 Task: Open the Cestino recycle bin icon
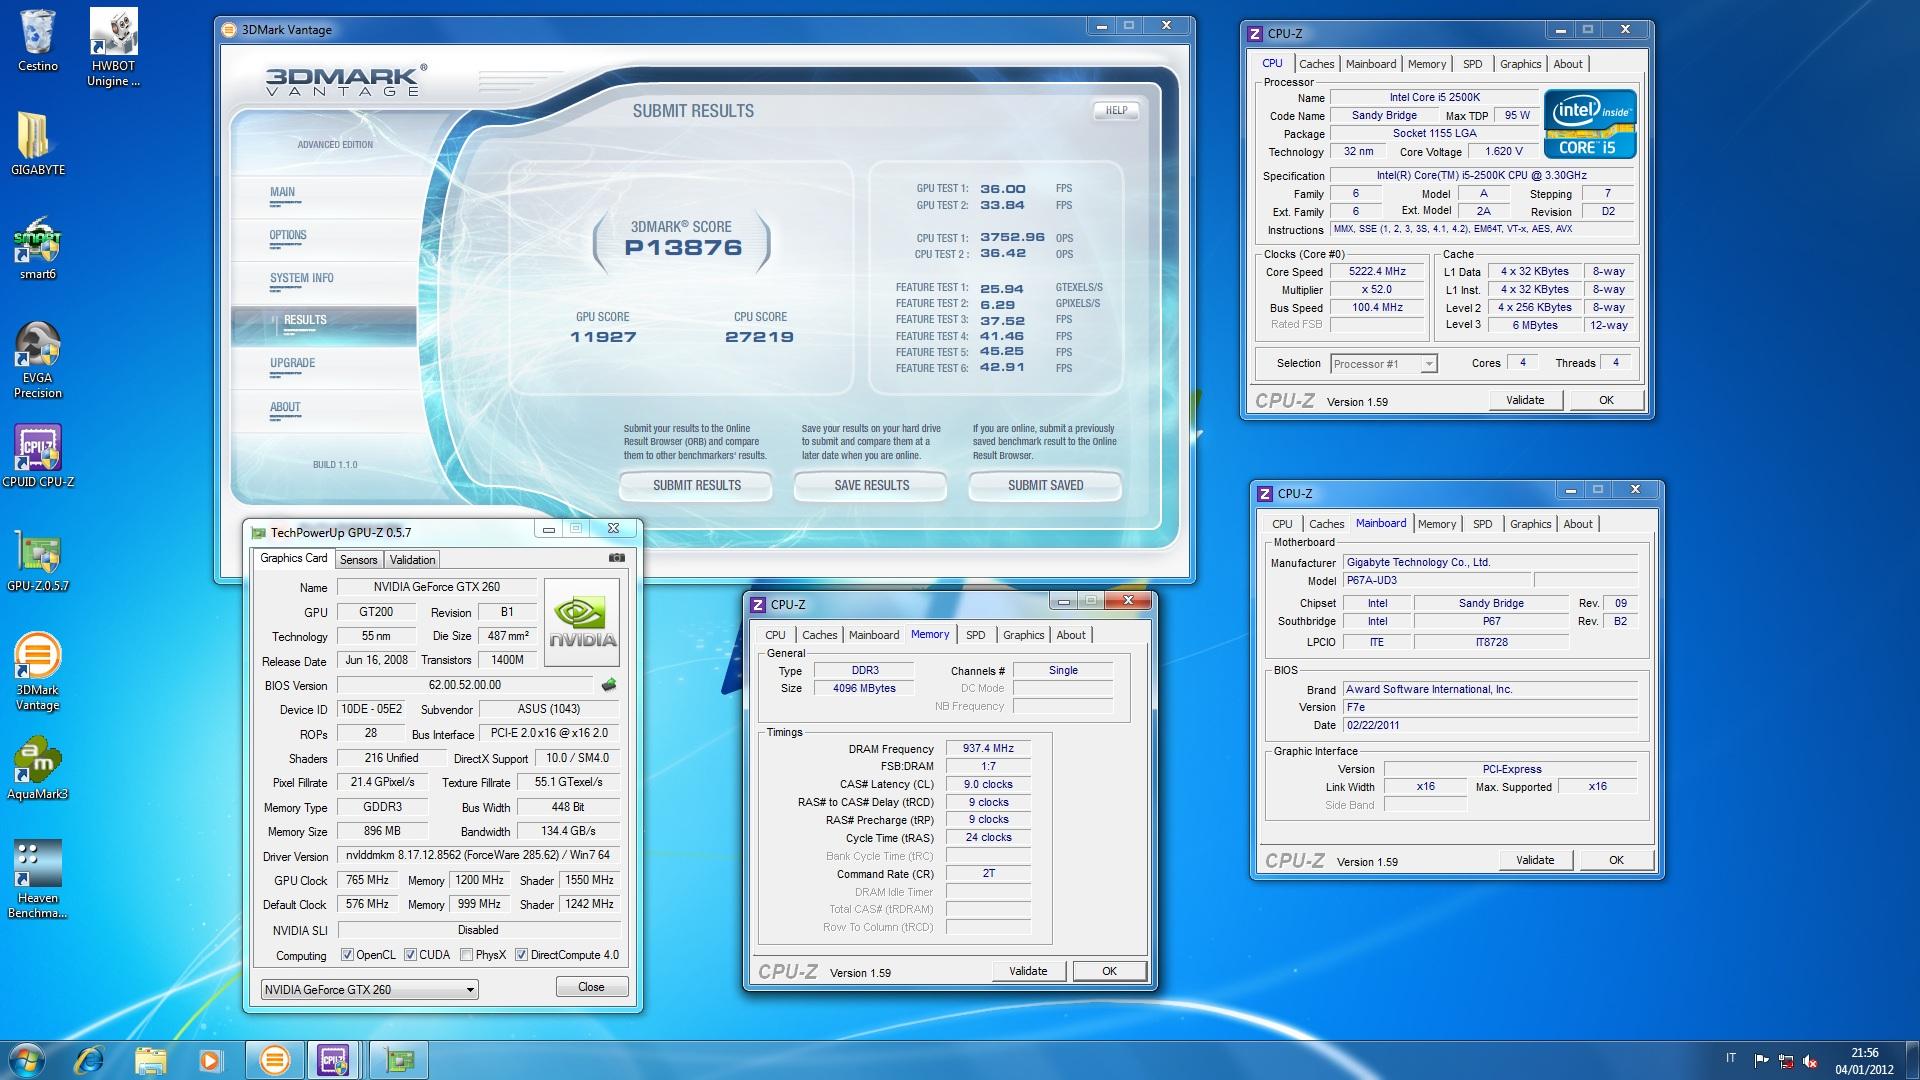[38, 41]
